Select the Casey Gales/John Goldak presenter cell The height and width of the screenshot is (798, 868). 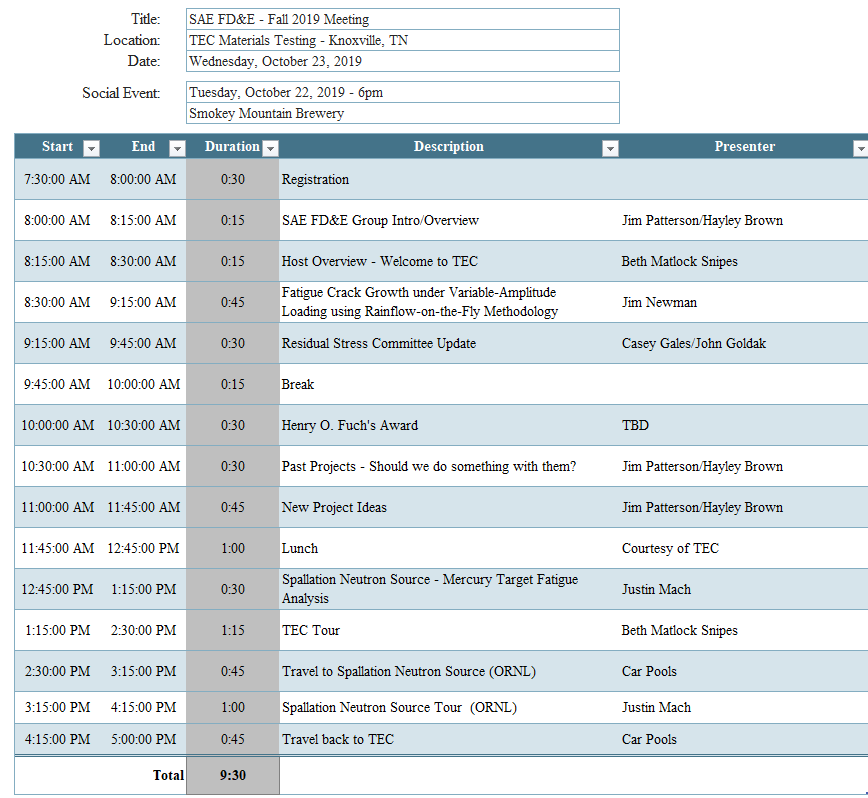pos(740,344)
